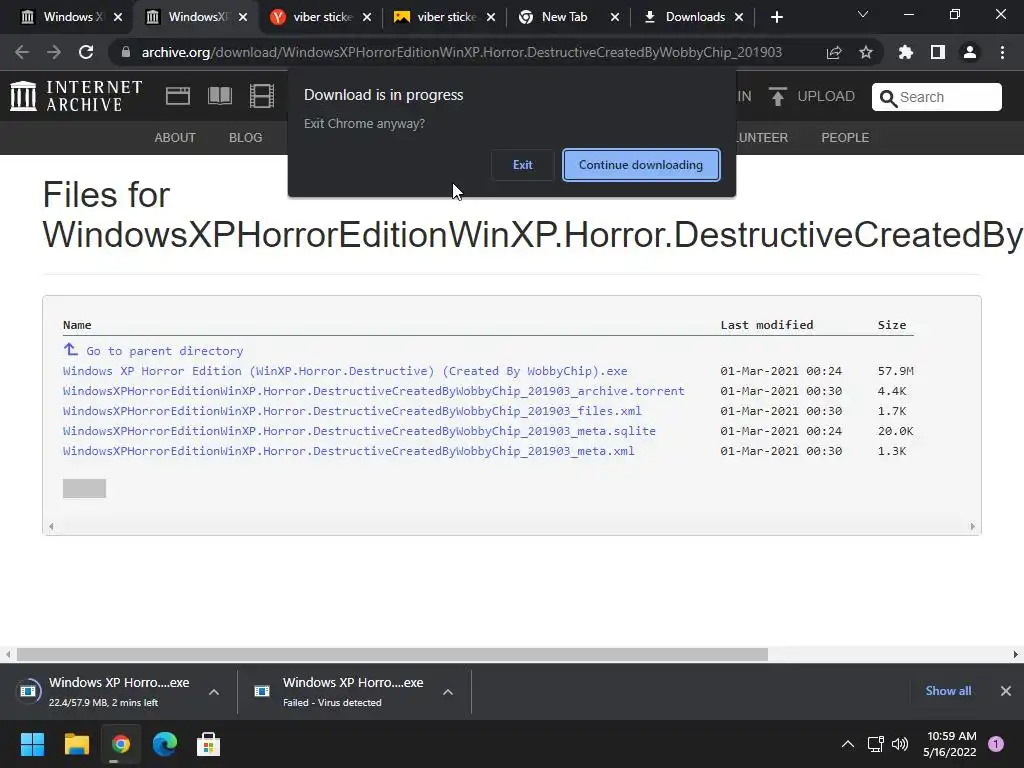Open the Windows Start menu
This screenshot has width=1024, height=768.
[32, 744]
